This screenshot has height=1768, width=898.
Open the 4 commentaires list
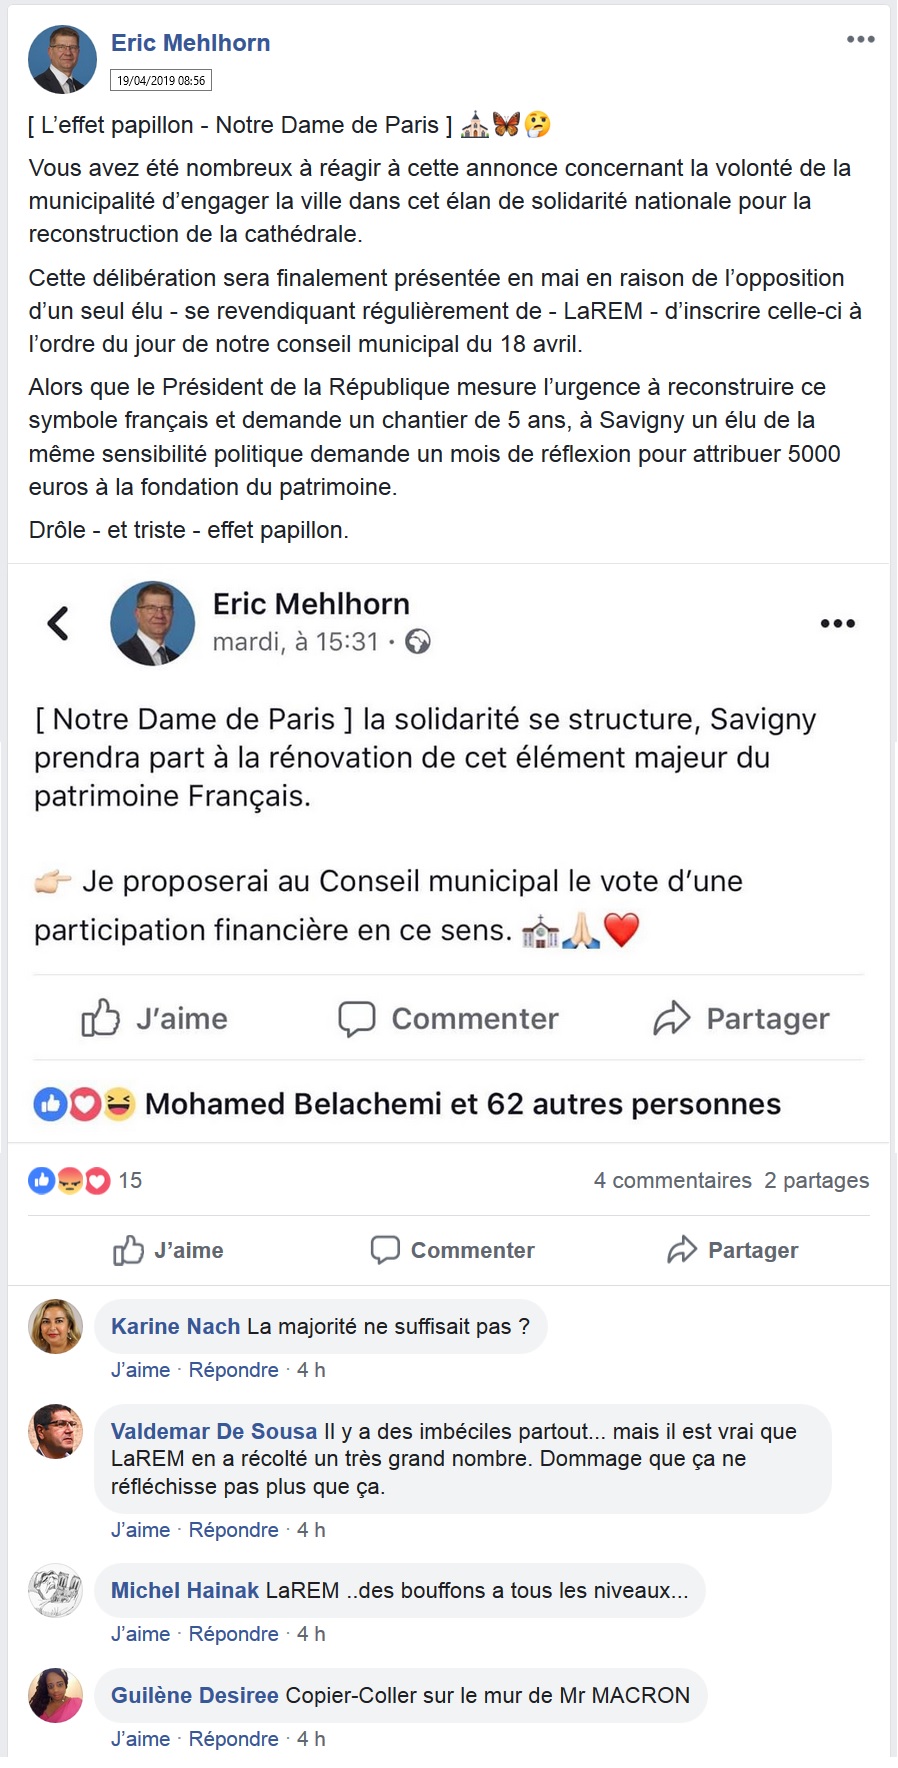pos(671,1181)
